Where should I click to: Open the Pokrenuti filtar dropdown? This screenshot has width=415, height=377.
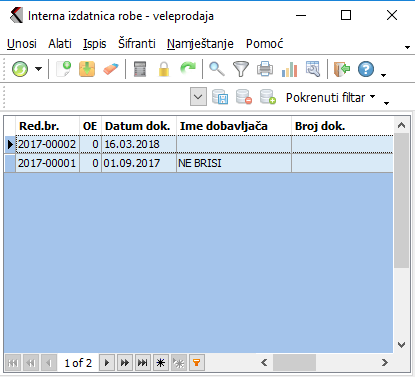(330, 98)
